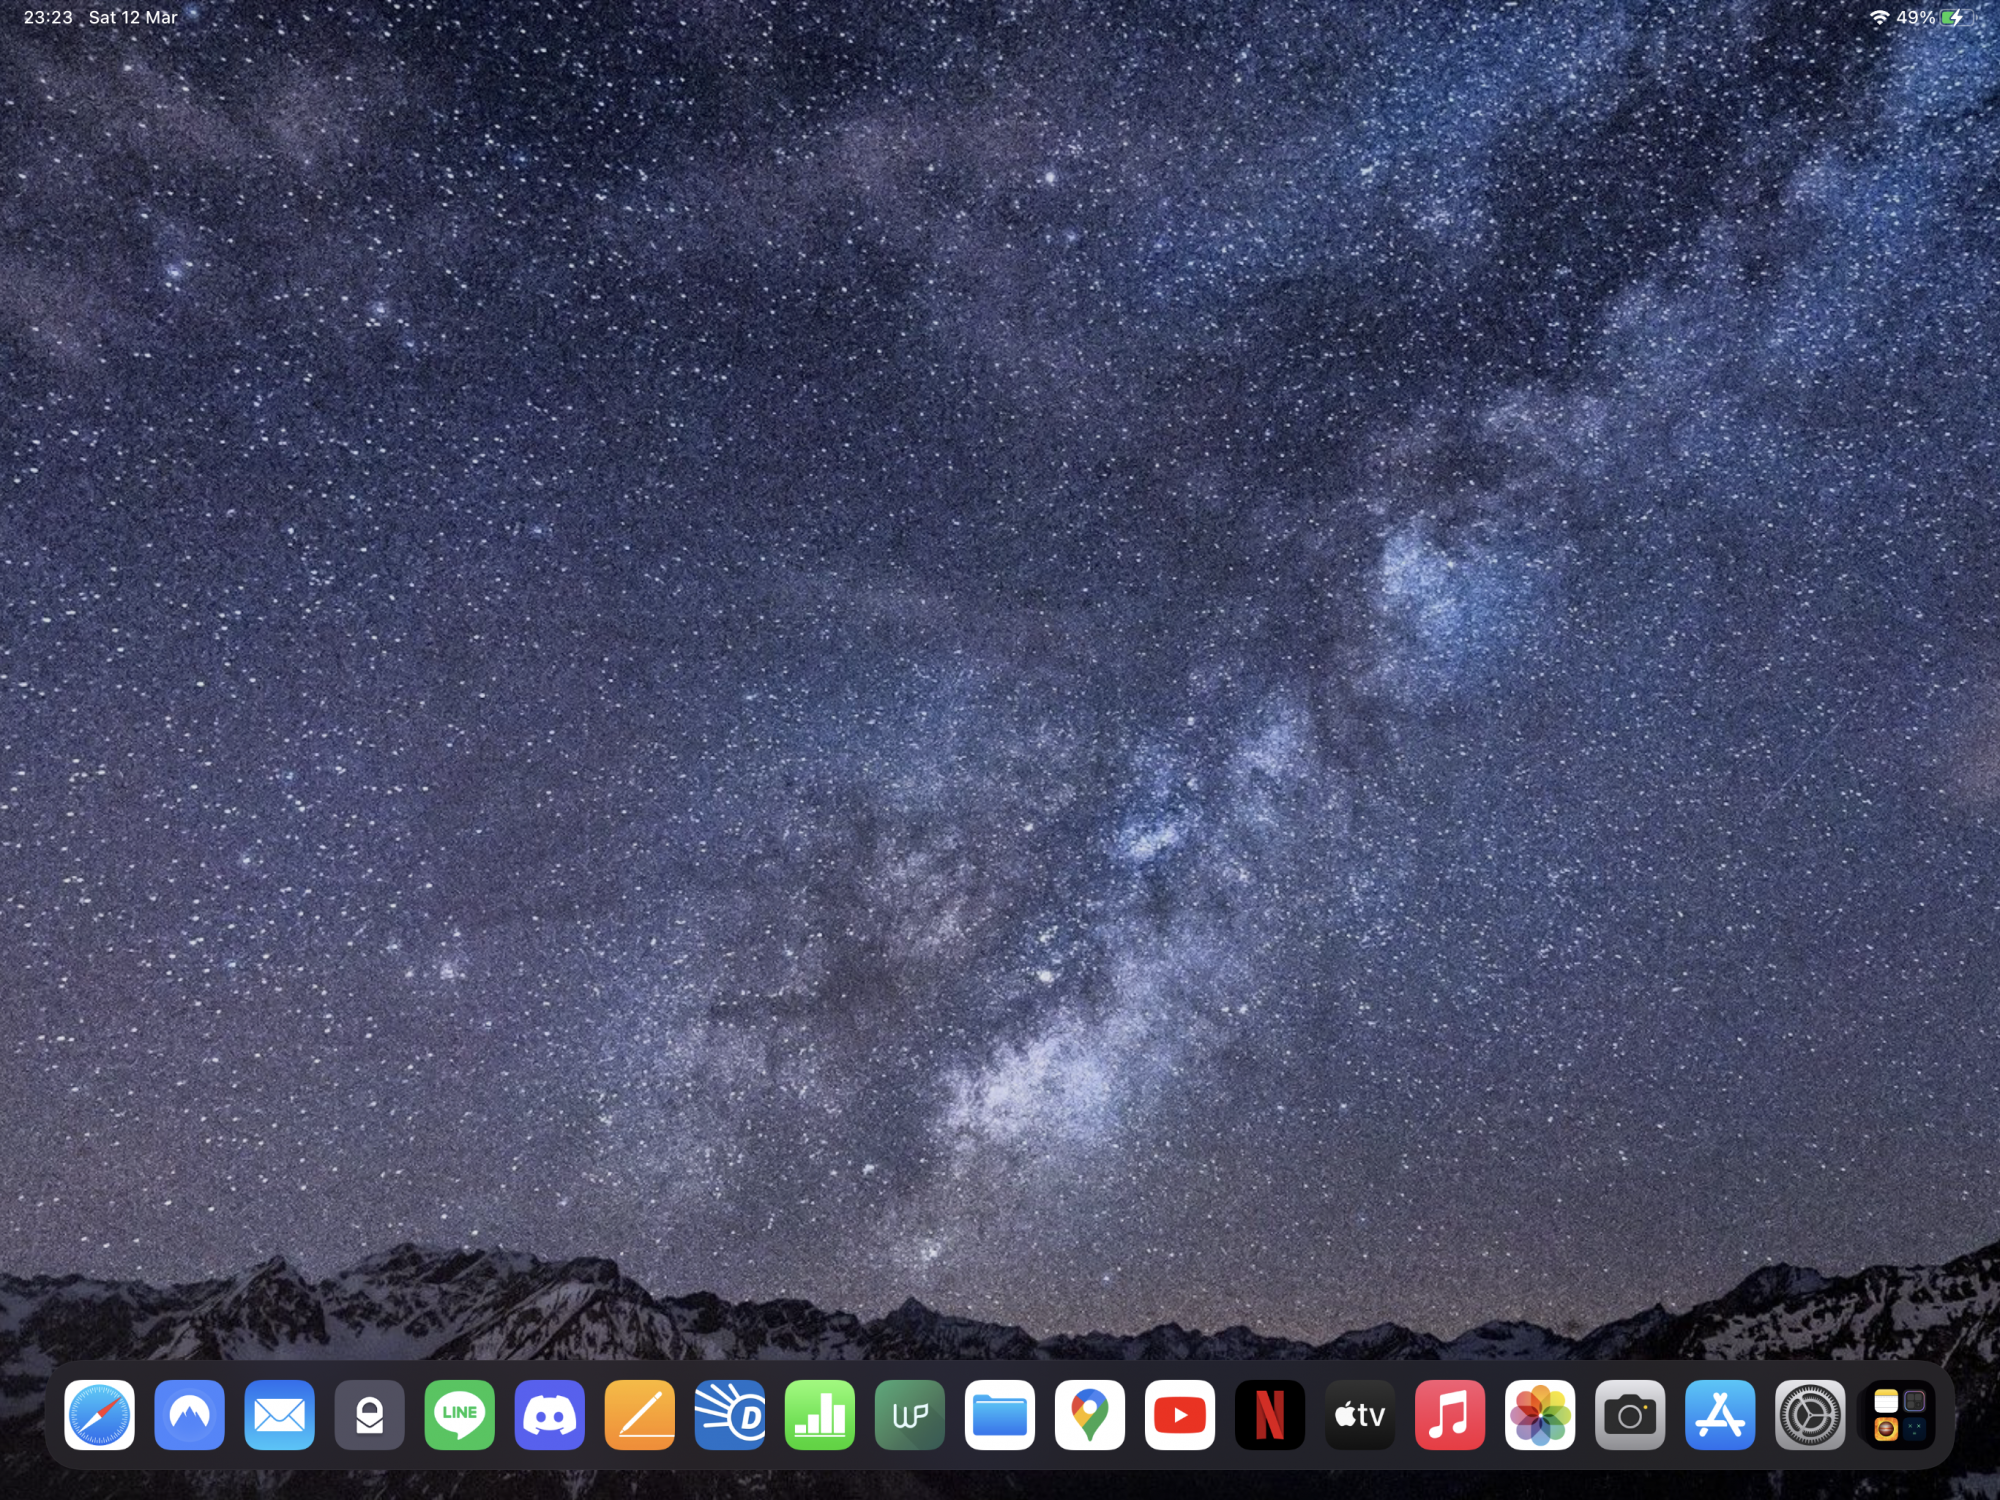Open Discord from the dock

coord(549,1415)
